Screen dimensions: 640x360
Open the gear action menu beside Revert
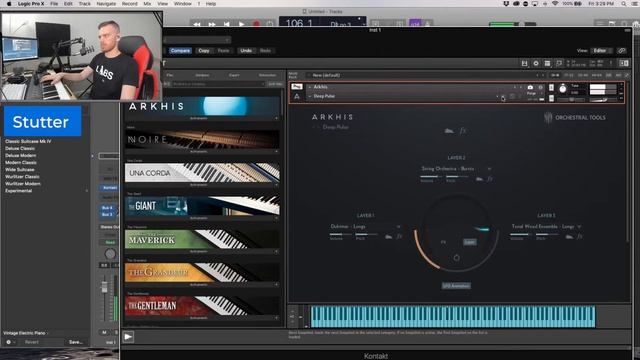click(10, 342)
